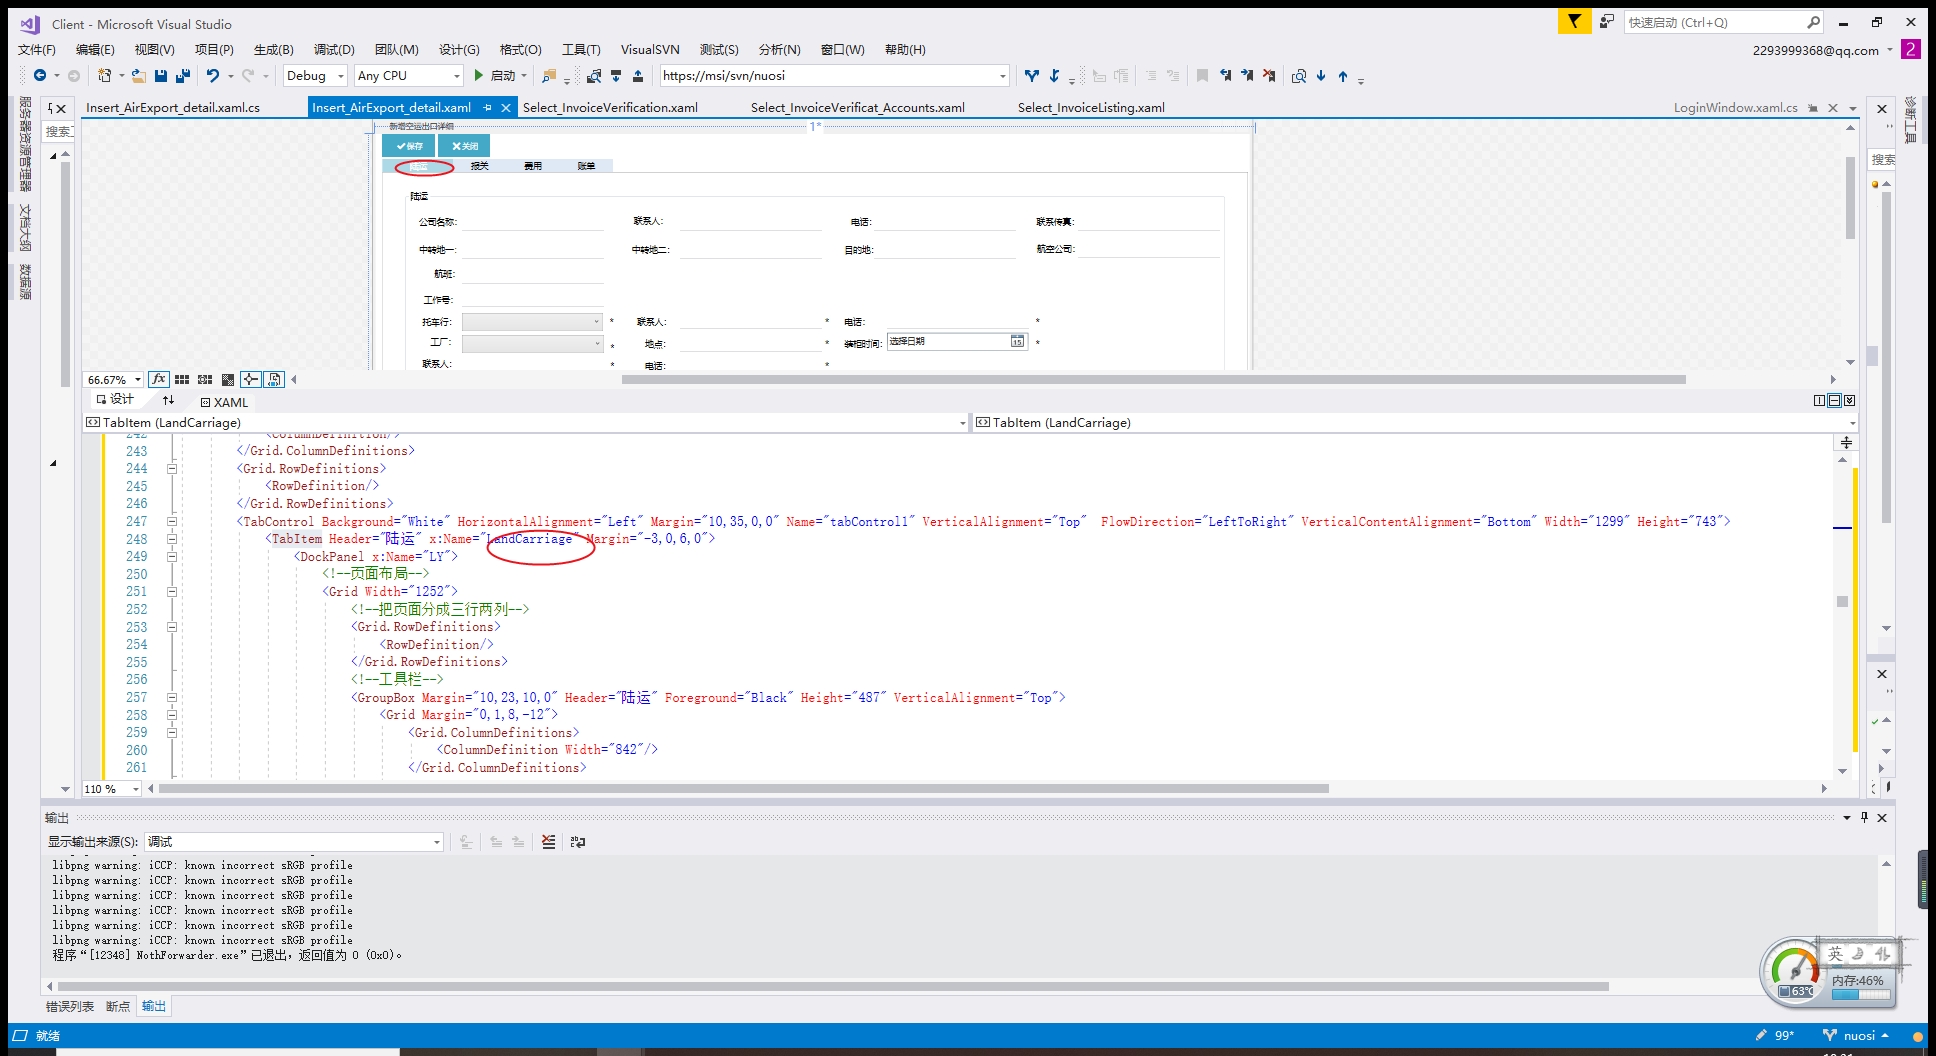Click the Undo arrow icon
The width and height of the screenshot is (1936, 1056).
click(213, 75)
